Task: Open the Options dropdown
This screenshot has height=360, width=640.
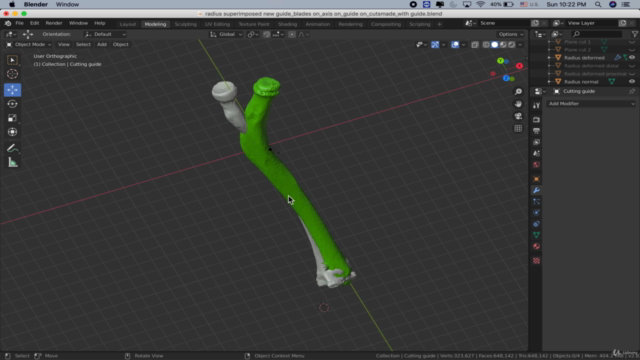Action: point(511,34)
